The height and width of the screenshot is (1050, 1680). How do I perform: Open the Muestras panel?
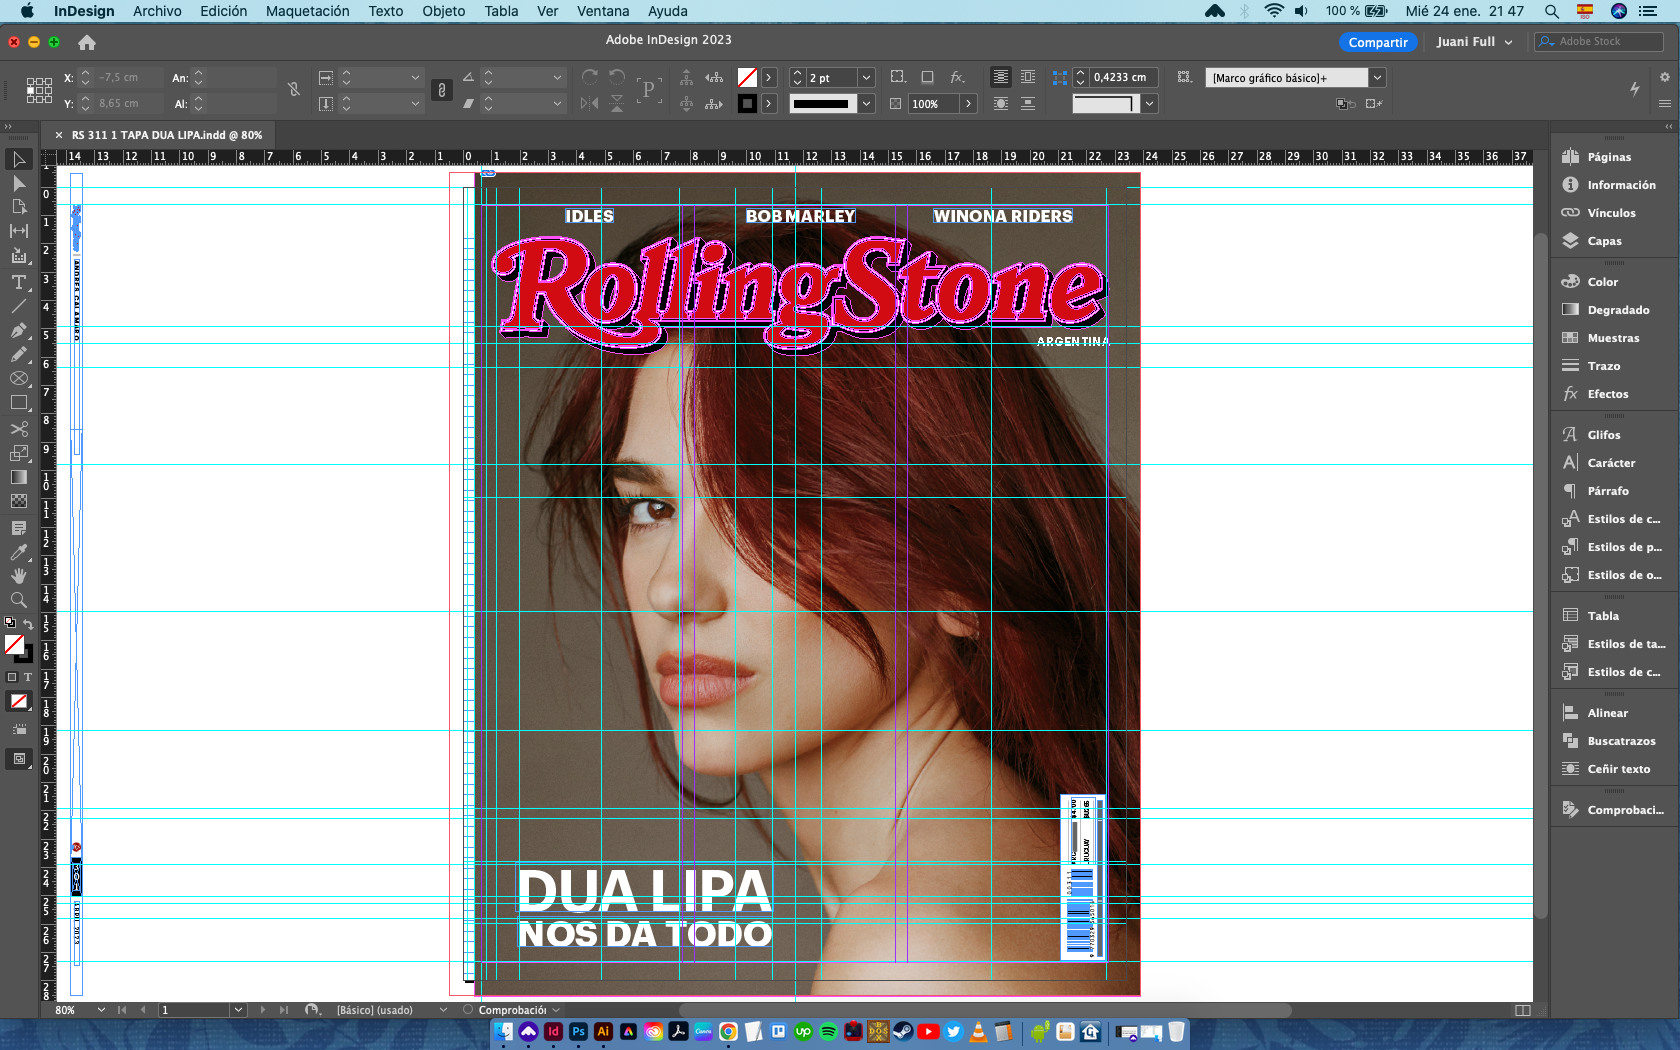pos(1613,338)
